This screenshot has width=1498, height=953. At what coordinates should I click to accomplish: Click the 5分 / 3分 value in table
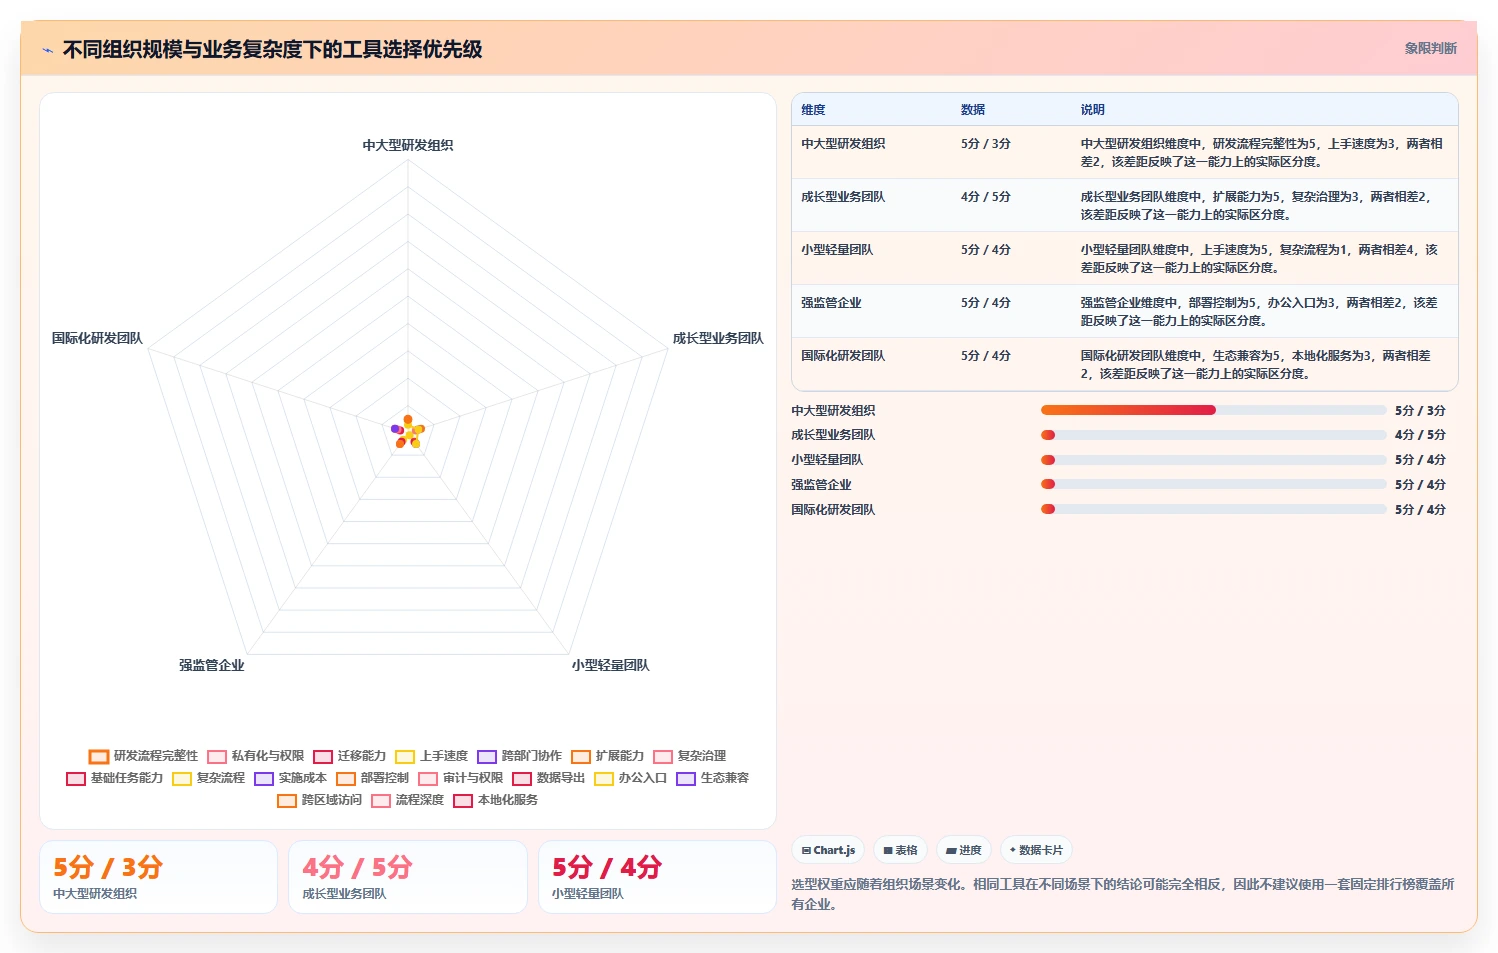coord(986,144)
